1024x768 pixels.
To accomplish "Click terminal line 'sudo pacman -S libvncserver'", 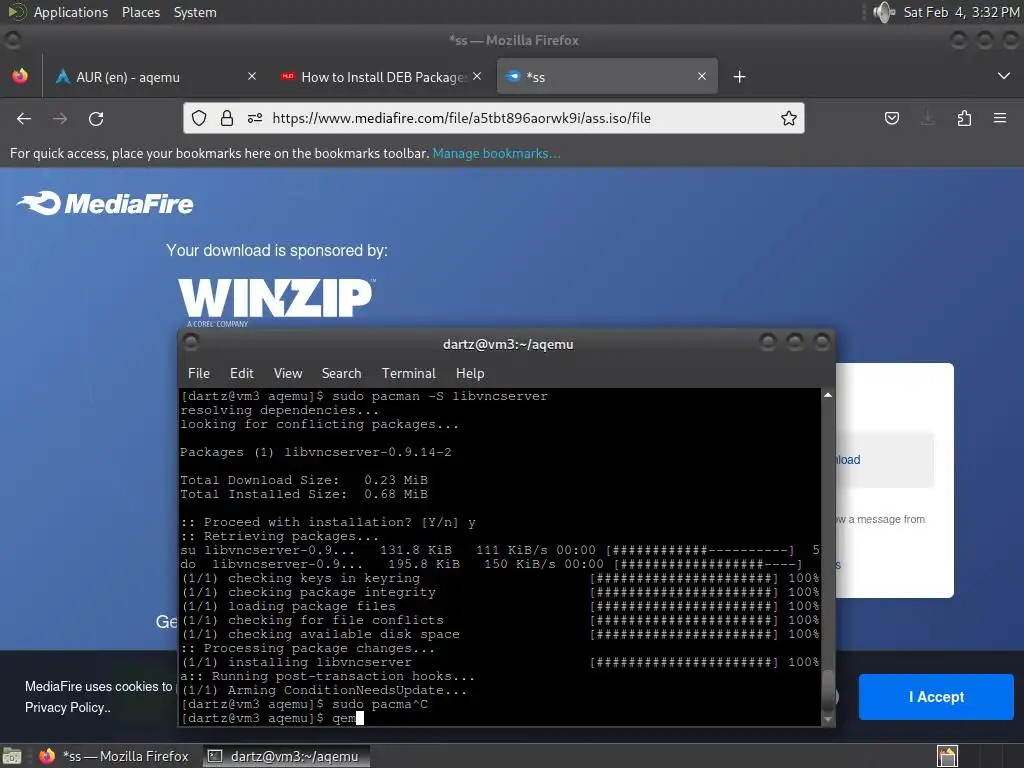I will click(440, 396).
